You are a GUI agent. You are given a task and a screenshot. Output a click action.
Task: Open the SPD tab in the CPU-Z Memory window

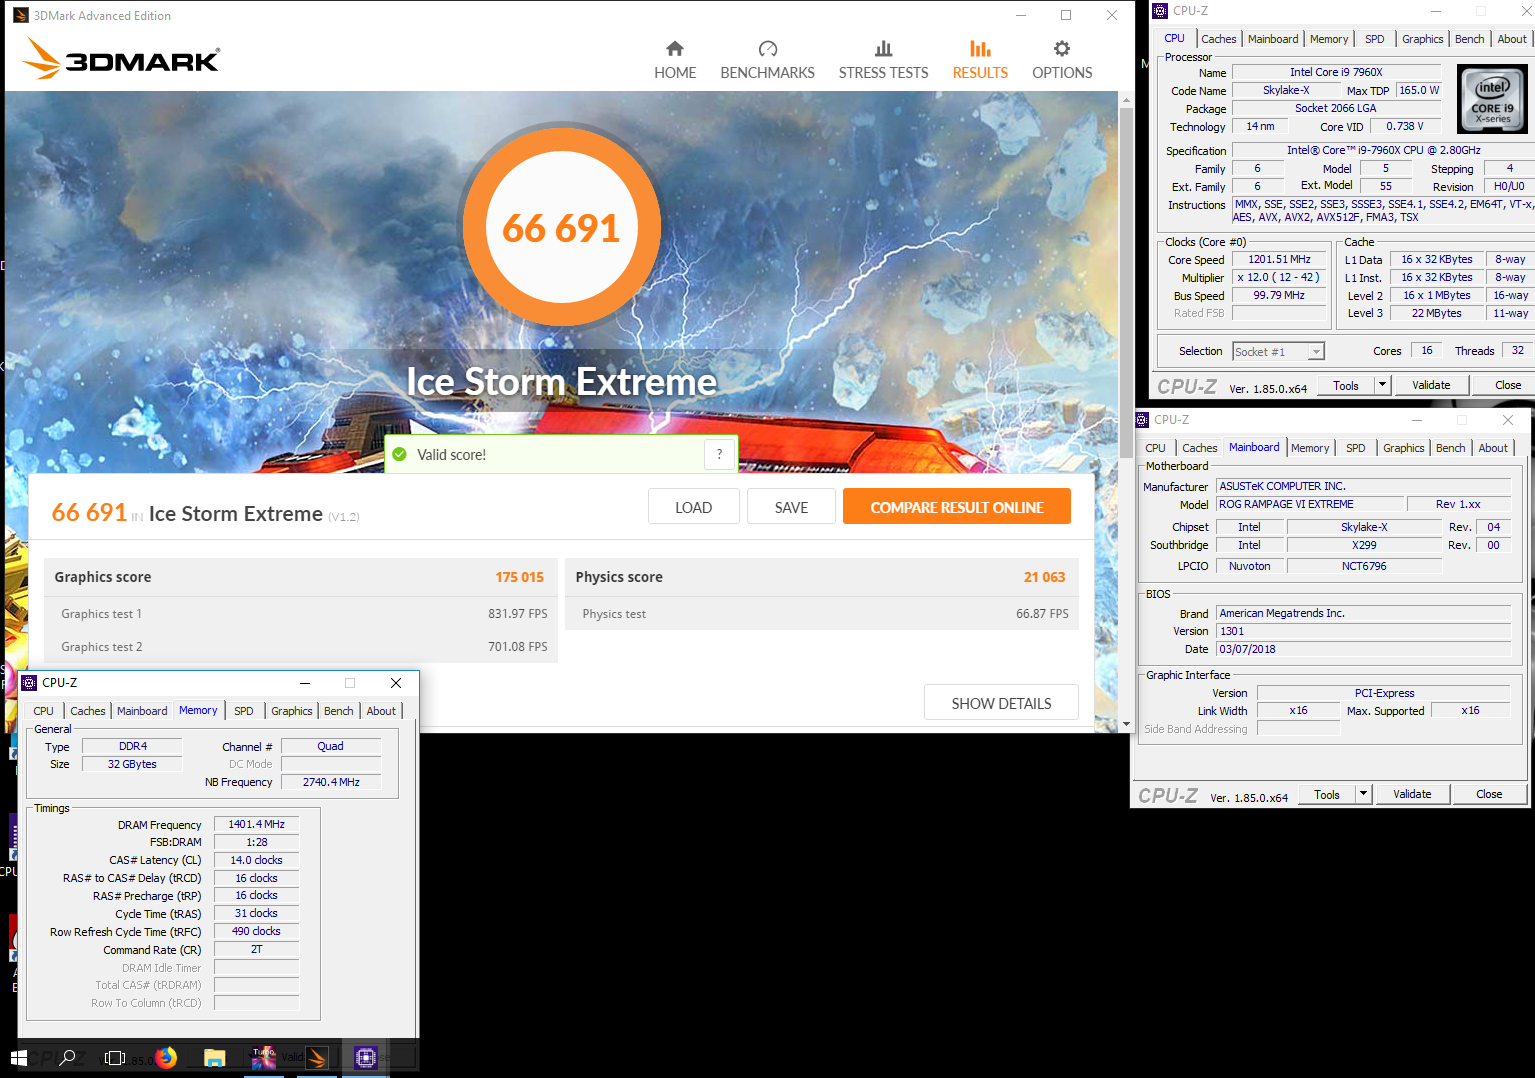(x=243, y=711)
